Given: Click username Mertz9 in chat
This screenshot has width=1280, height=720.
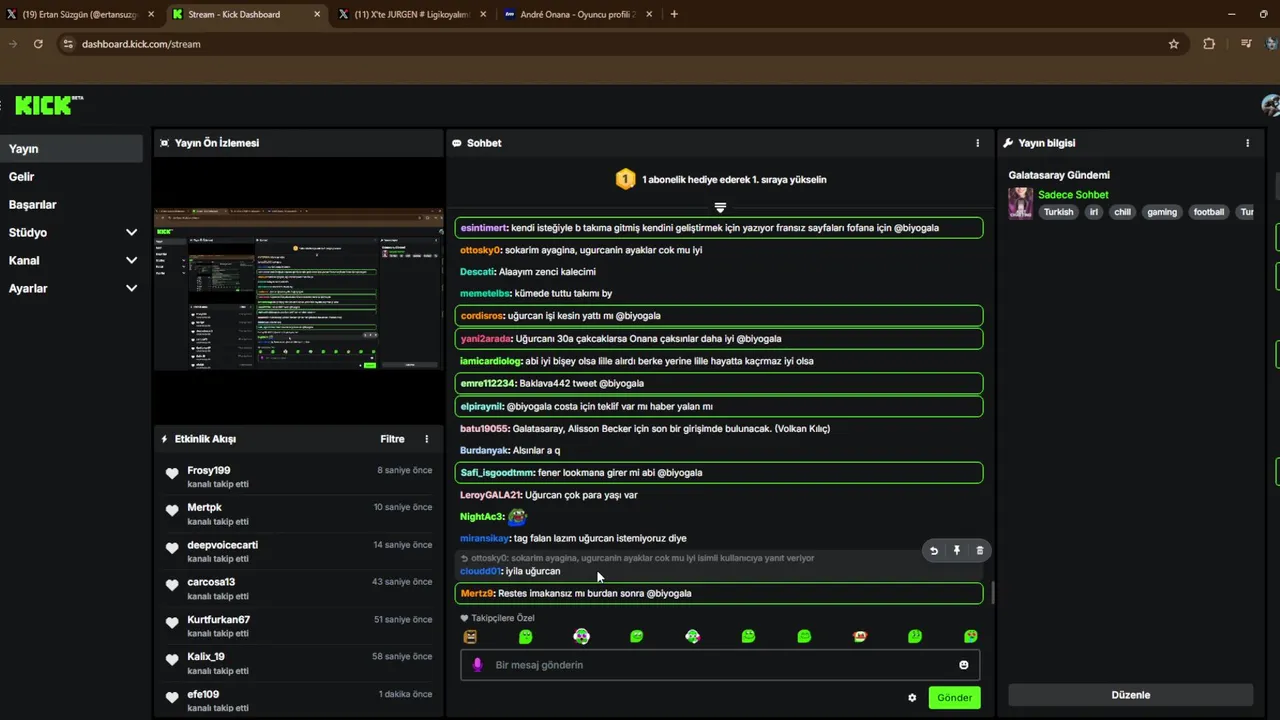Looking at the screenshot, I should (x=476, y=594).
